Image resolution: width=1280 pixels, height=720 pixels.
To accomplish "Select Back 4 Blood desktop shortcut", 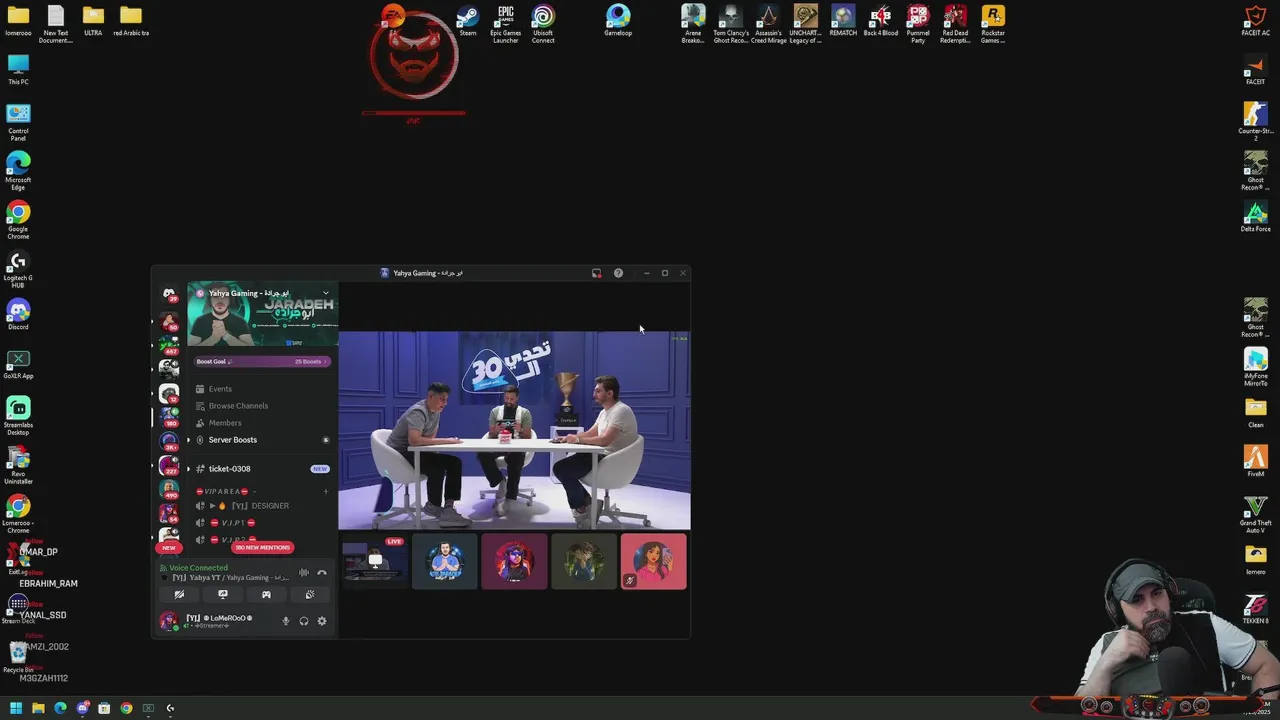I will click(x=881, y=21).
